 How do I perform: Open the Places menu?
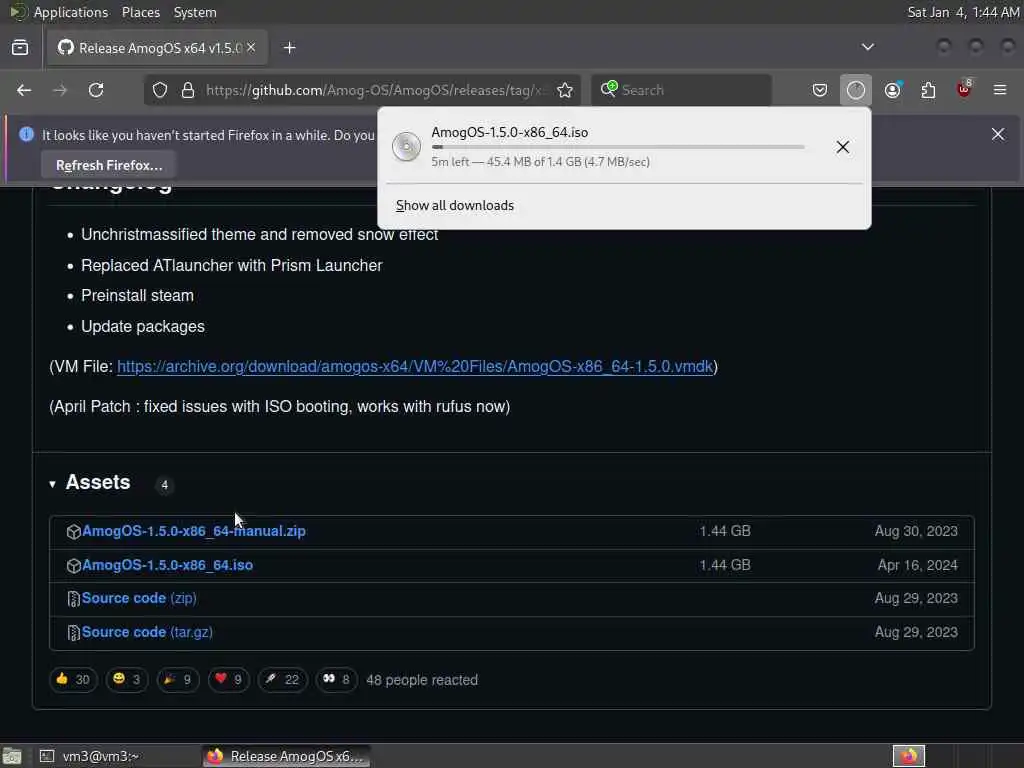click(x=140, y=12)
